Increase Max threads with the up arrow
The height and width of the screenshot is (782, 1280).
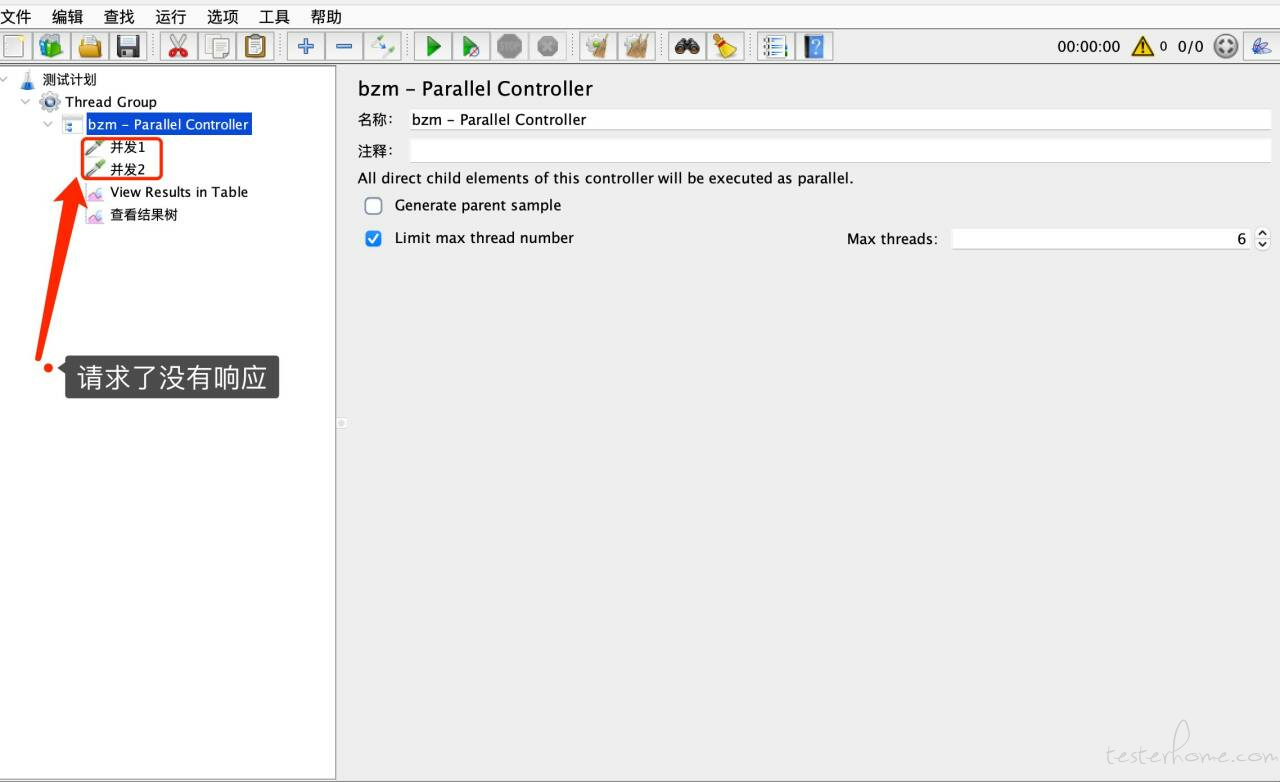pos(1262,234)
